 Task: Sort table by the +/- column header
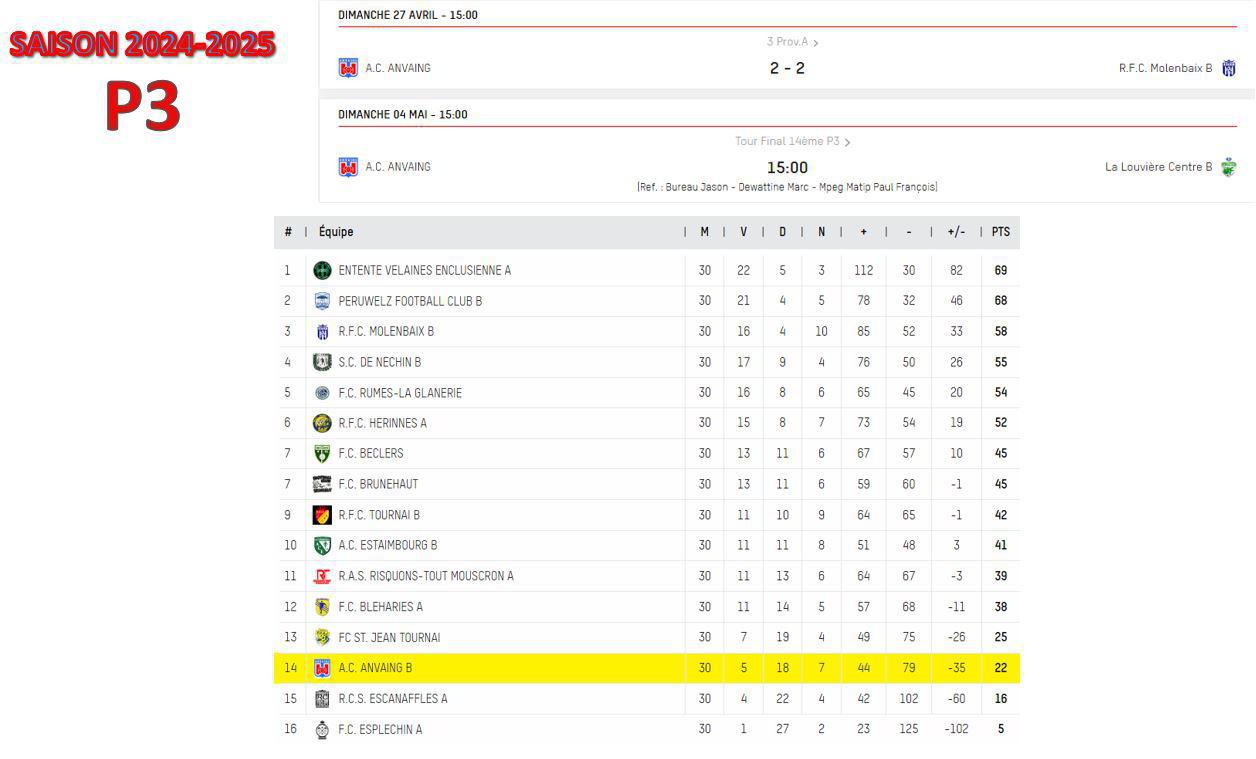click(956, 232)
